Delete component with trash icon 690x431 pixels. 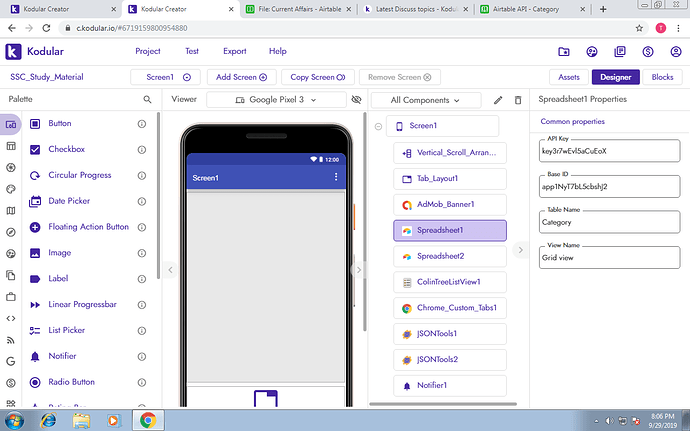(x=518, y=100)
